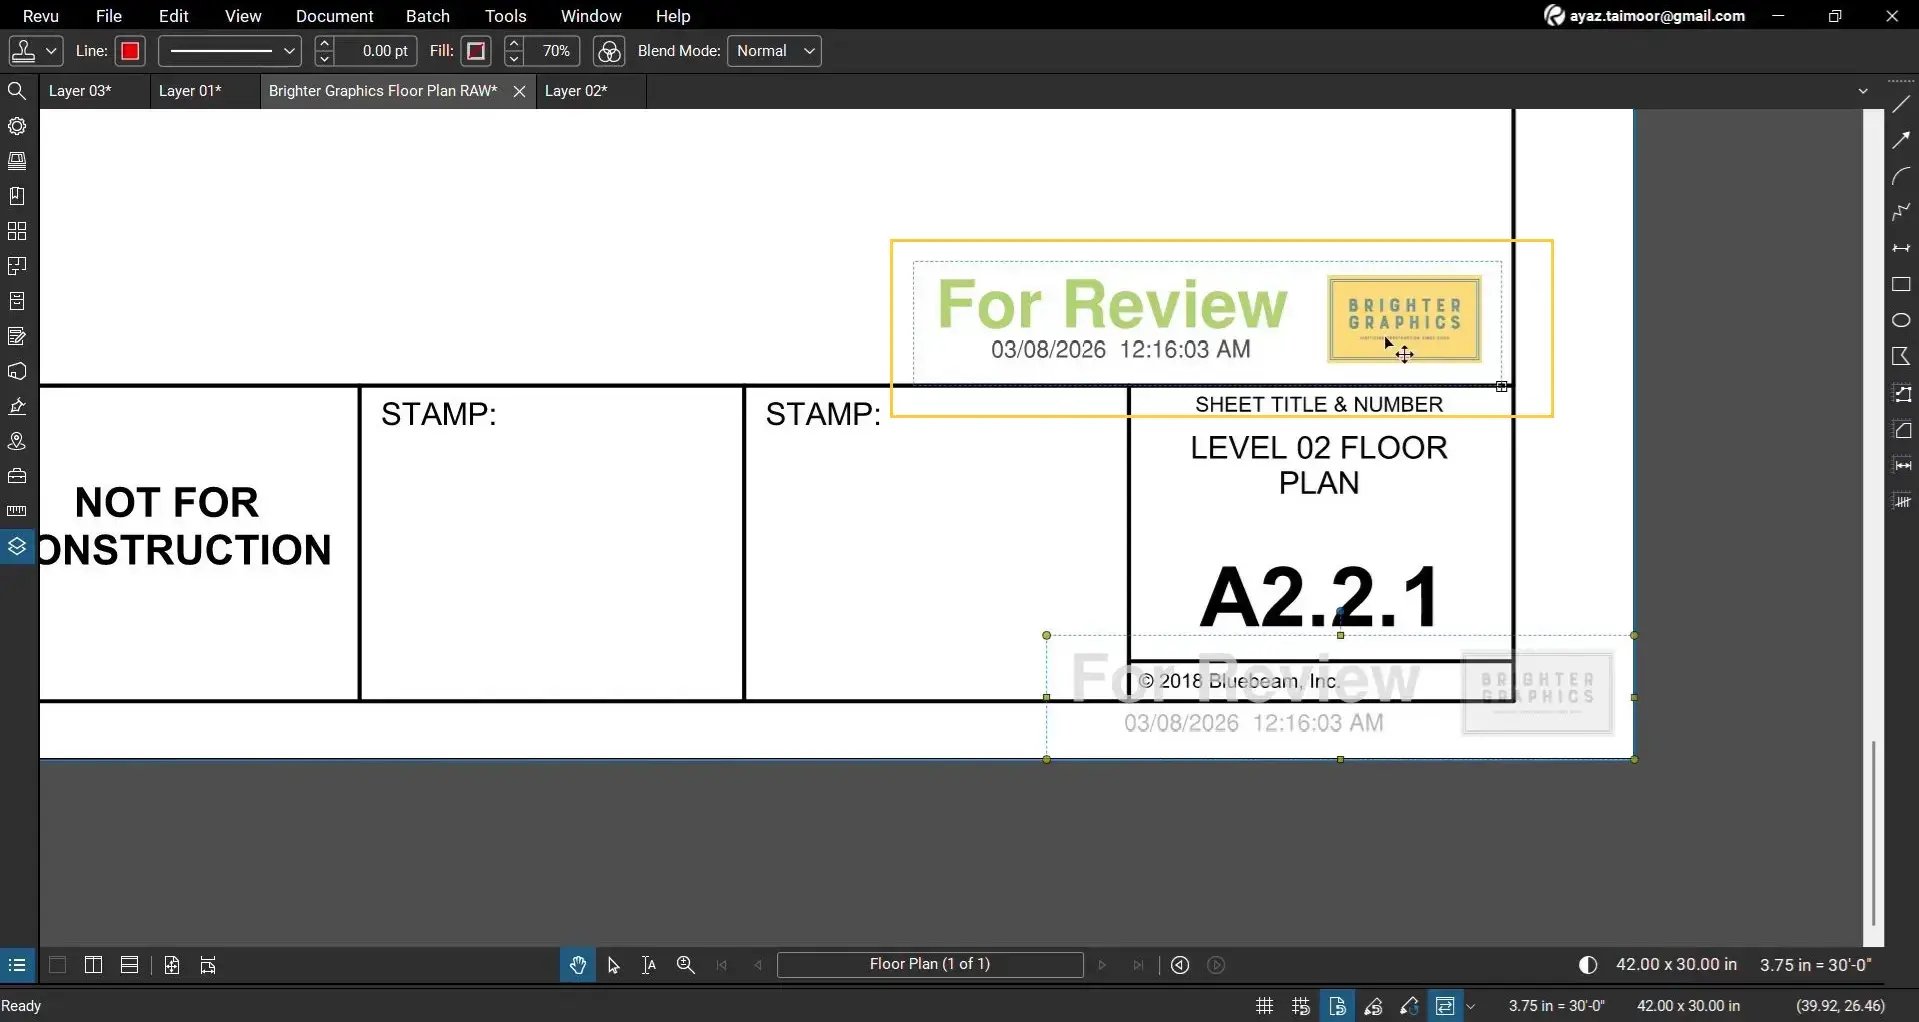Select the Perimeter measurement tool
The width and height of the screenshot is (1919, 1022).
tap(1901, 393)
